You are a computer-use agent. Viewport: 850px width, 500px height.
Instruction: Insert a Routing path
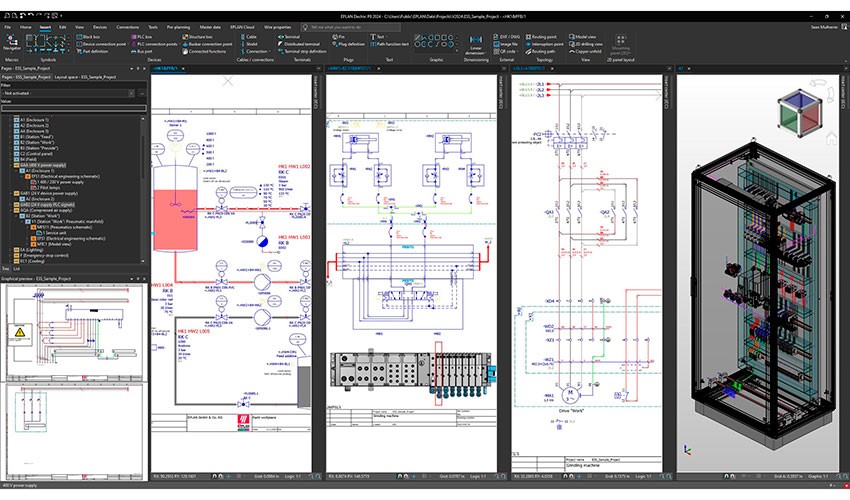[540, 52]
